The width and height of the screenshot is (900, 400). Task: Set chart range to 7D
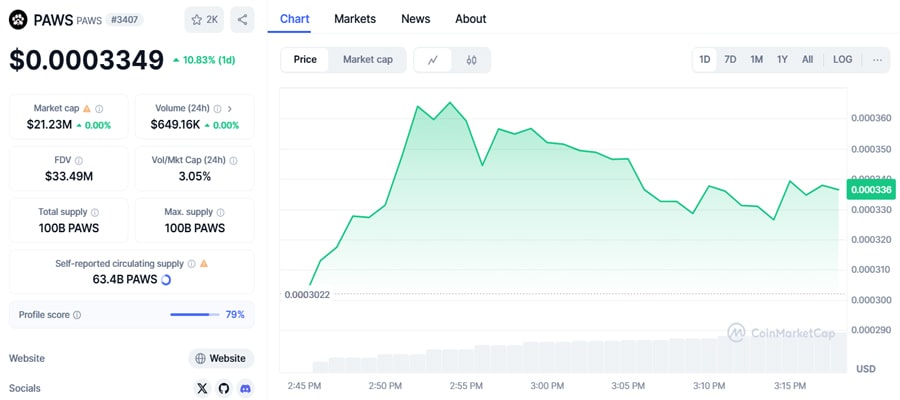[x=730, y=60]
